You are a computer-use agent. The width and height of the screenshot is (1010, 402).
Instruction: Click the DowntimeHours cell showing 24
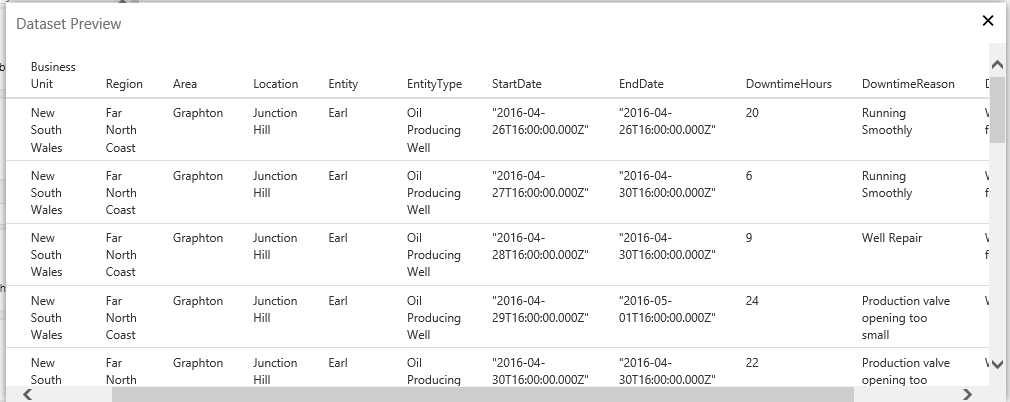pyautogui.click(x=753, y=300)
